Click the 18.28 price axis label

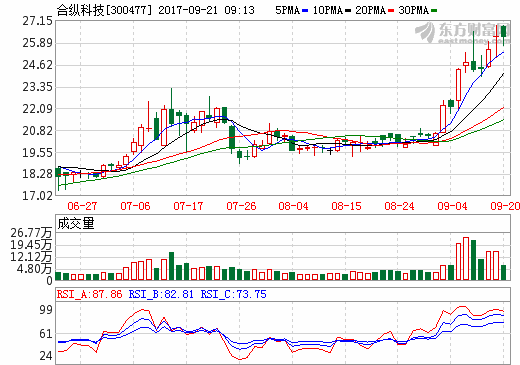point(37,174)
